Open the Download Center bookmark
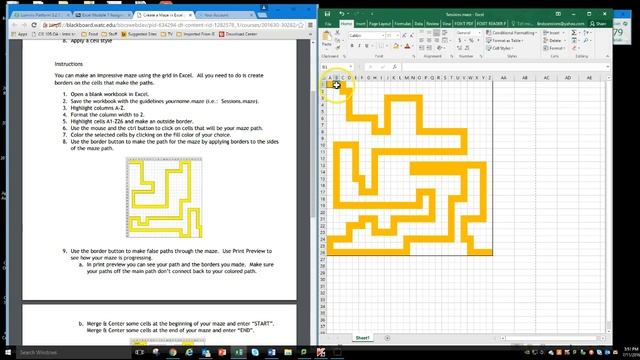Image resolution: width=640 pixels, height=360 pixels. 238,34
